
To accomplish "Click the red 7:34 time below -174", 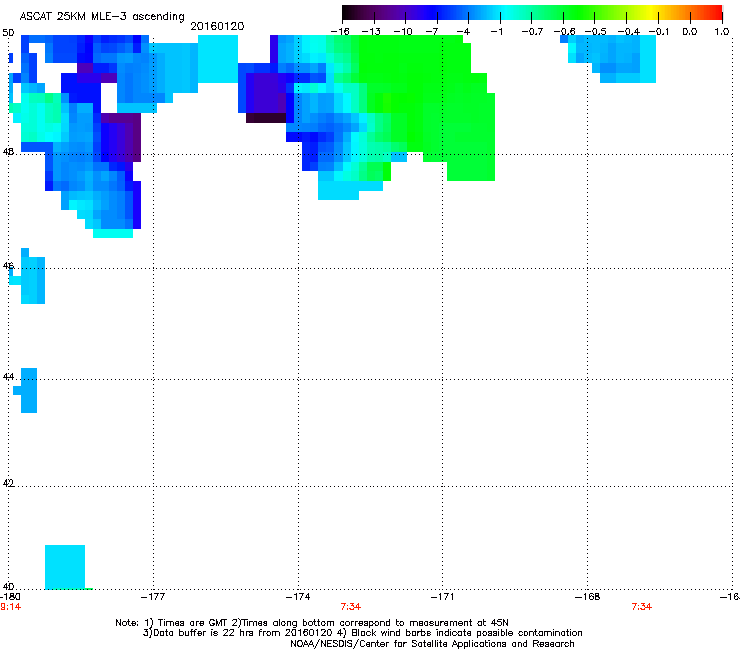I will [x=351, y=607].
